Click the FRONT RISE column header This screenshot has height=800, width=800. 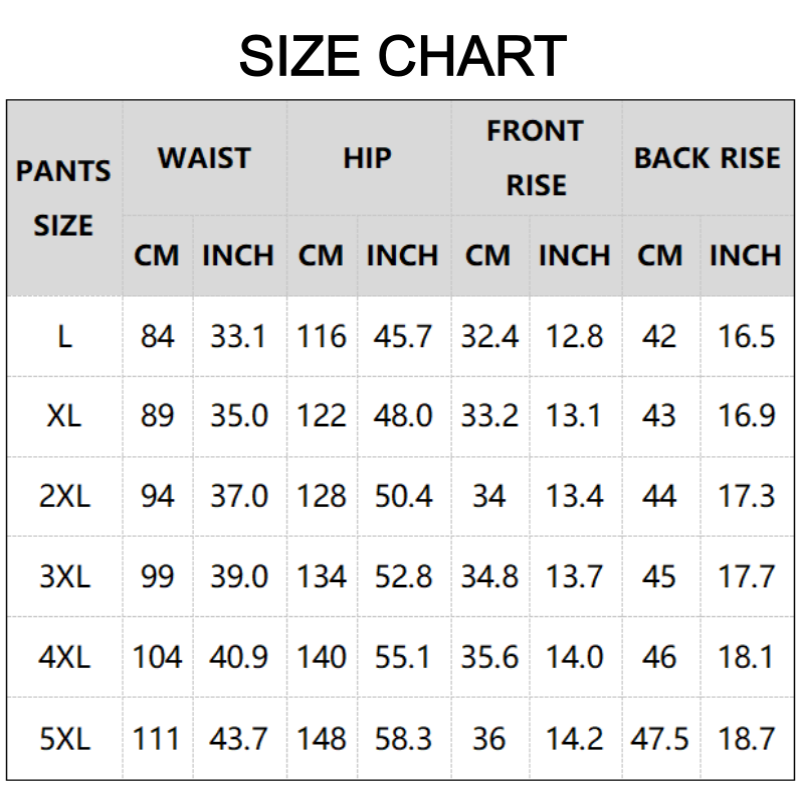click(x=535, y=158)
